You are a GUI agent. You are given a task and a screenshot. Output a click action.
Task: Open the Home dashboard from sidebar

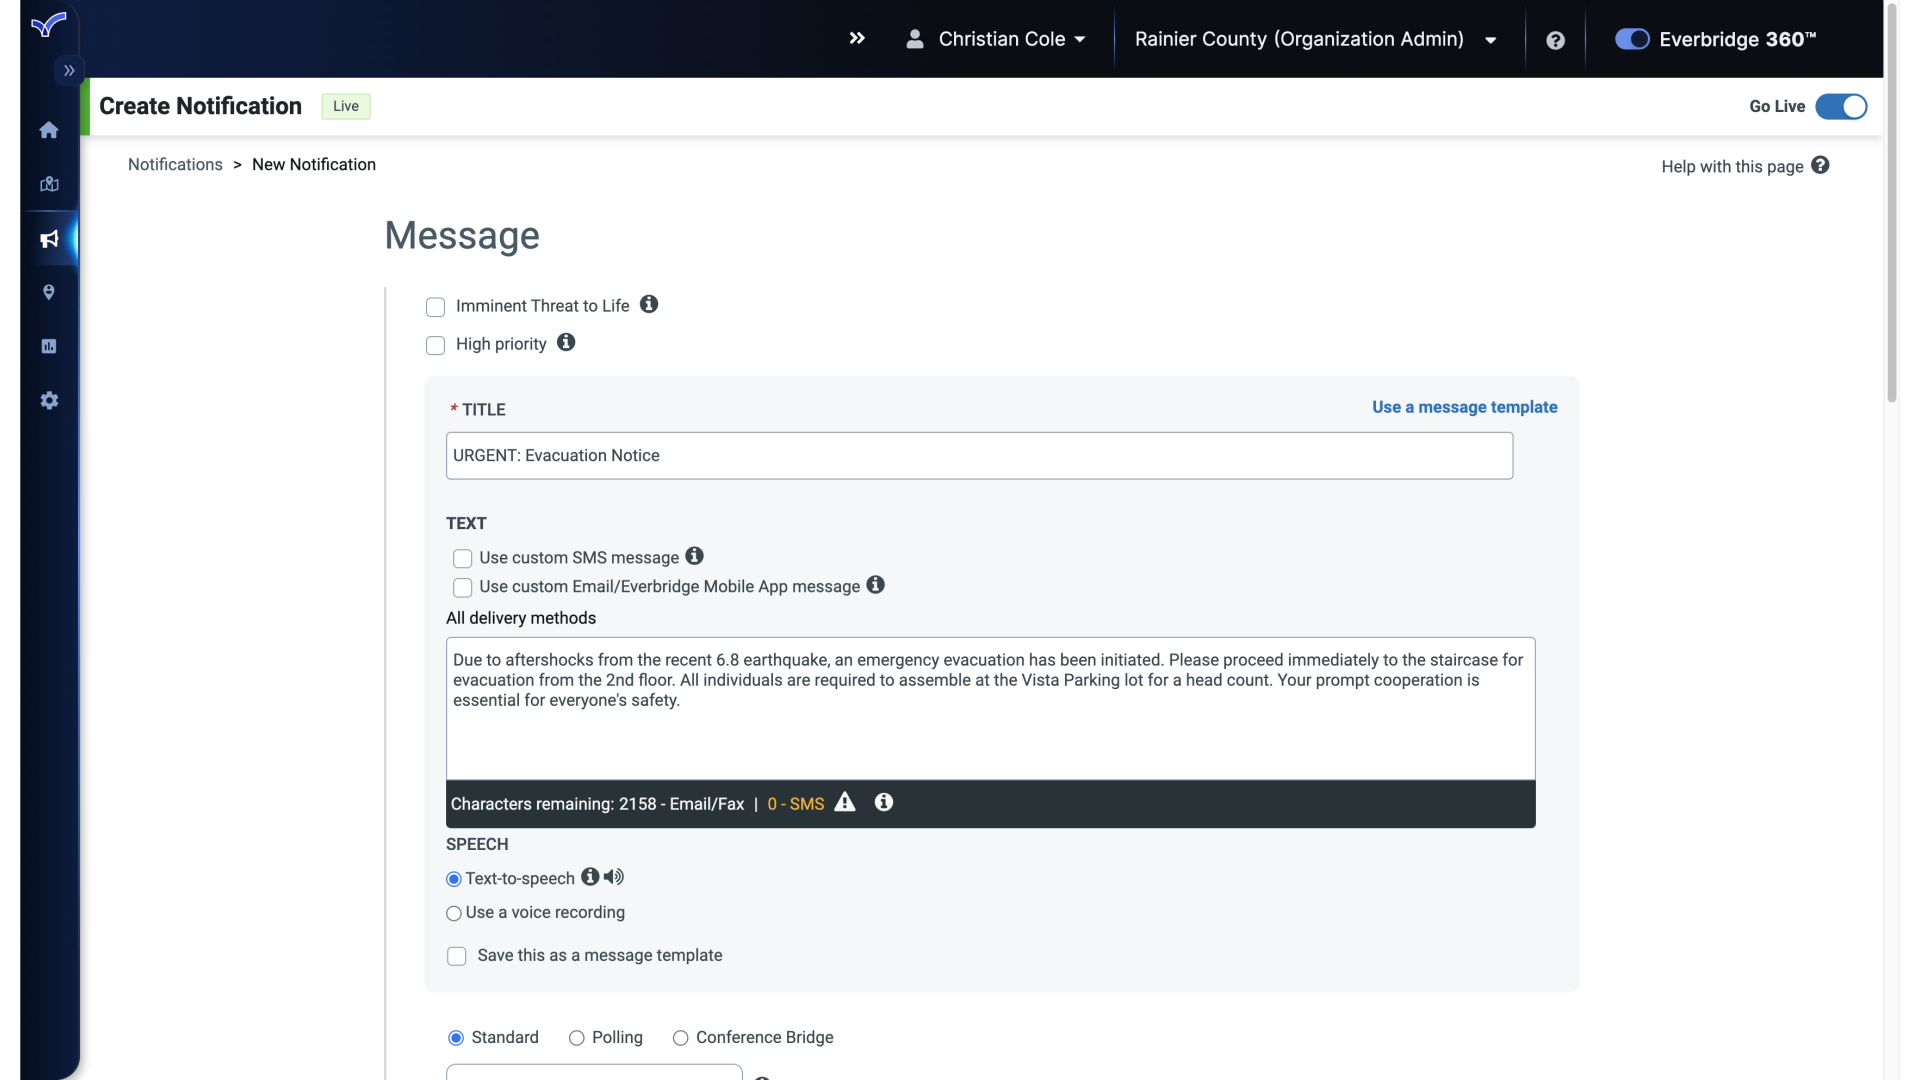[x=48, y=130]
